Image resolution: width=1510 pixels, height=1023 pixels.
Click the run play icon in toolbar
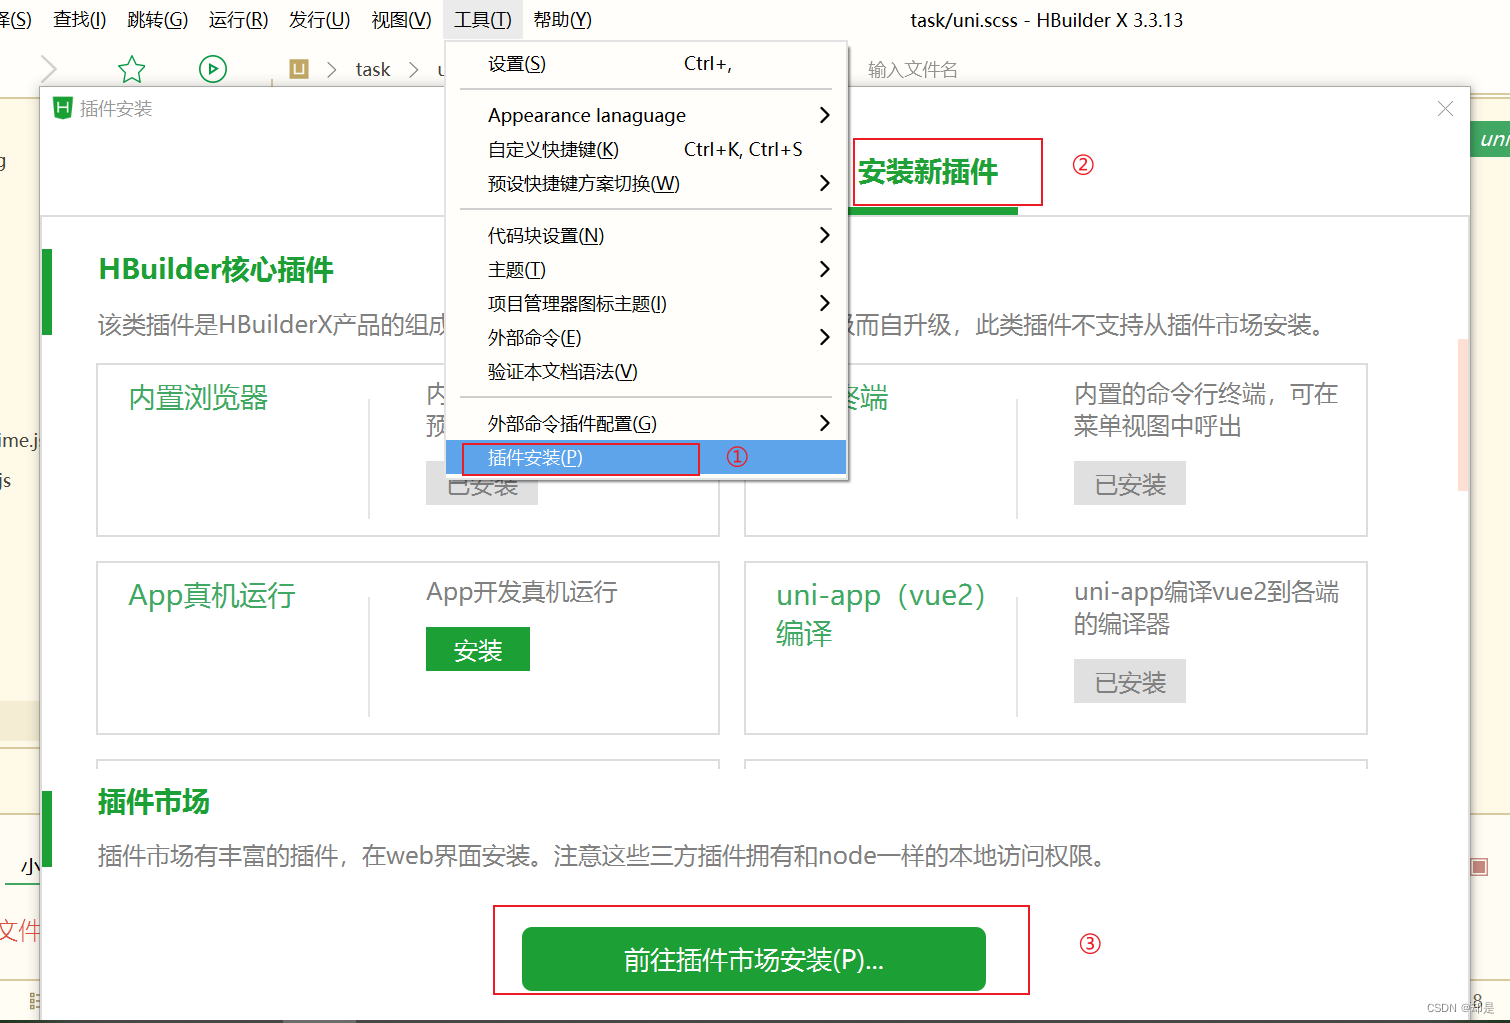pyautogui.click(x=213, y=69)
